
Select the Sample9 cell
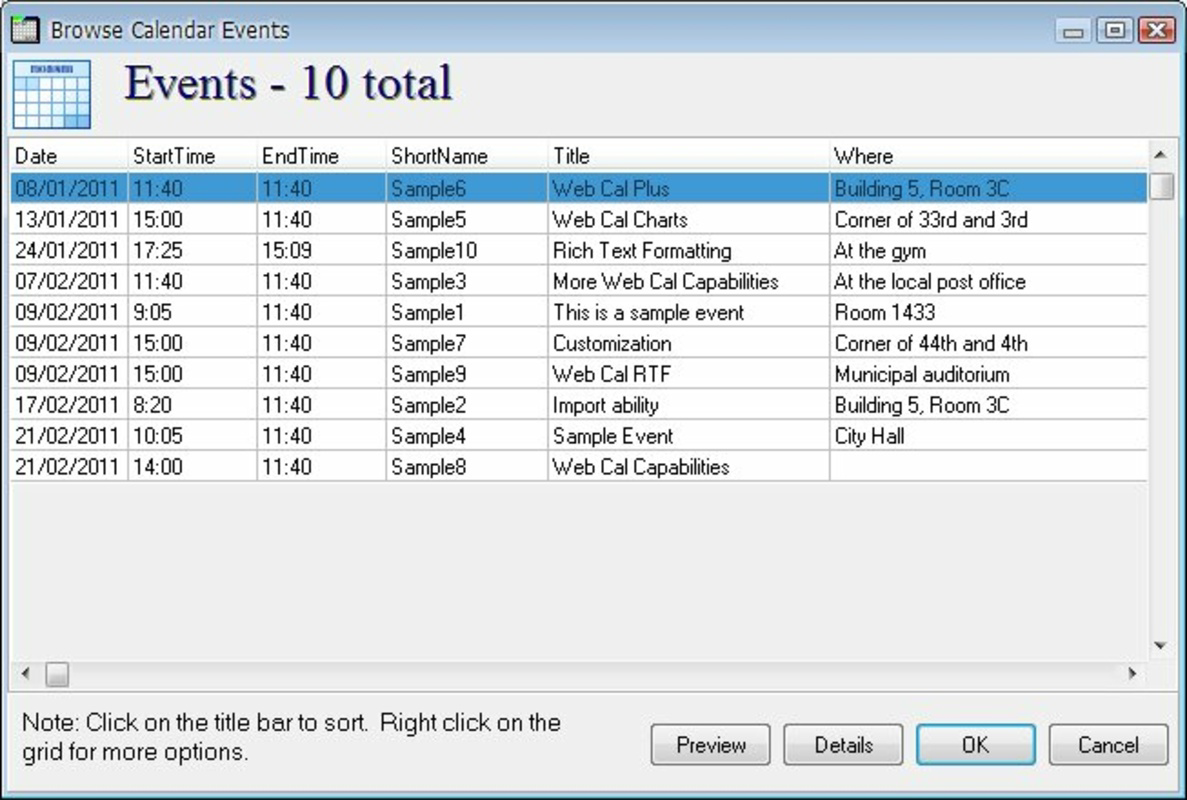[x=466, y=375]
